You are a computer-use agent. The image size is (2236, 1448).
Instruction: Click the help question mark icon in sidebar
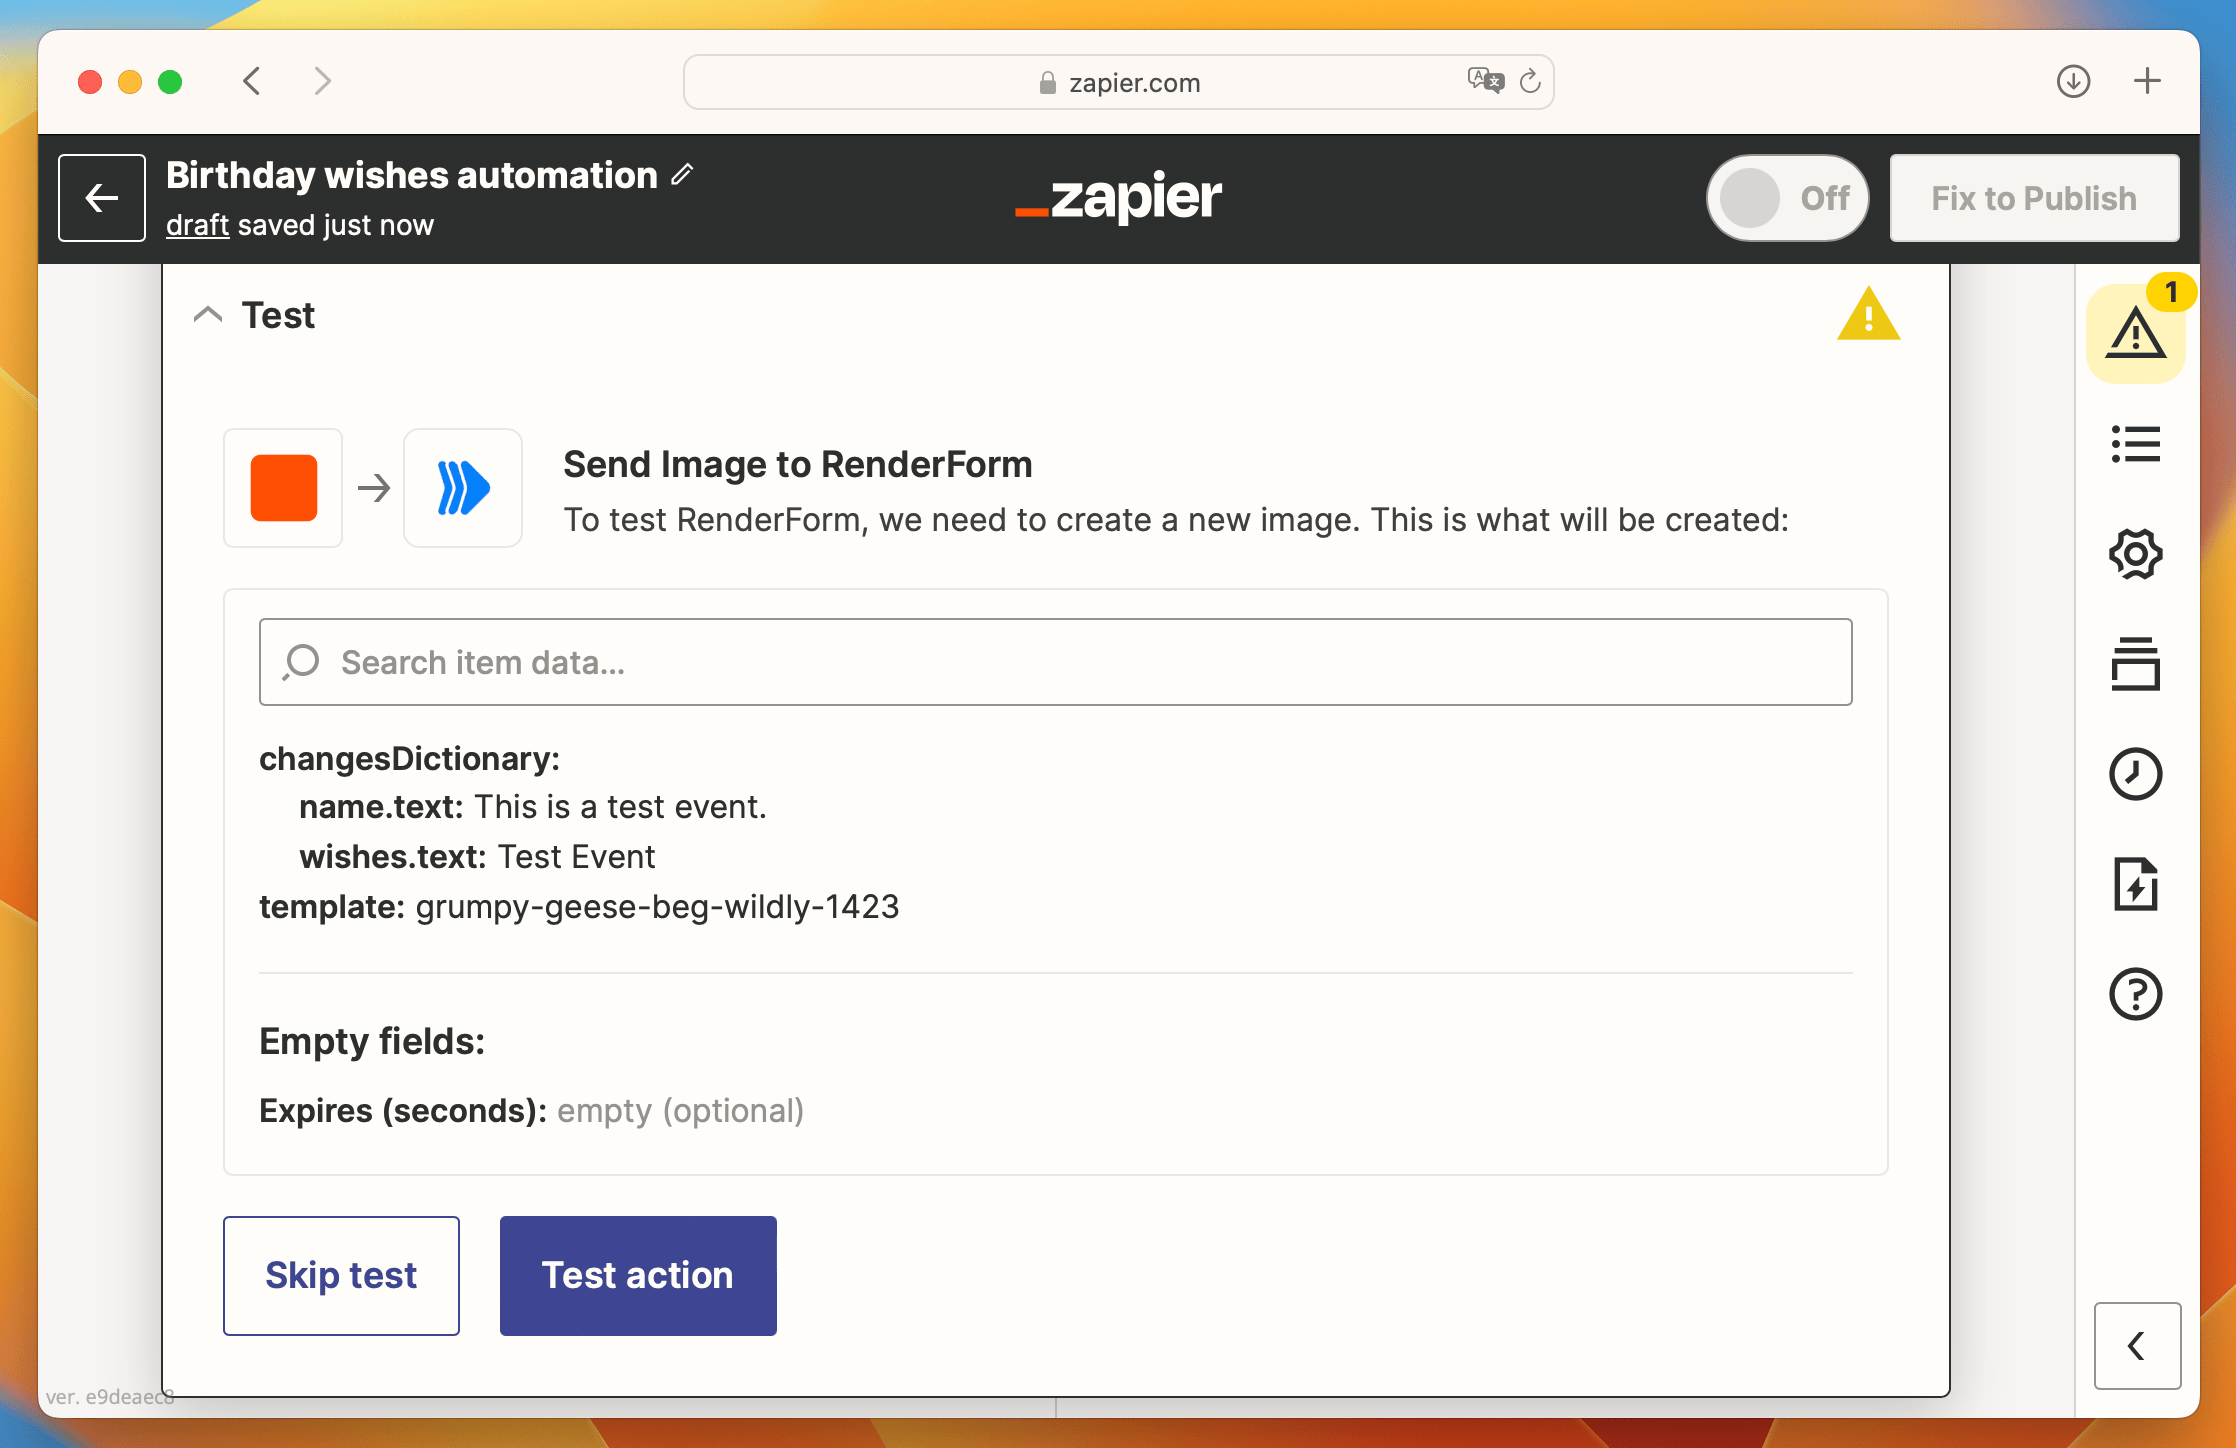(2135, 991)
